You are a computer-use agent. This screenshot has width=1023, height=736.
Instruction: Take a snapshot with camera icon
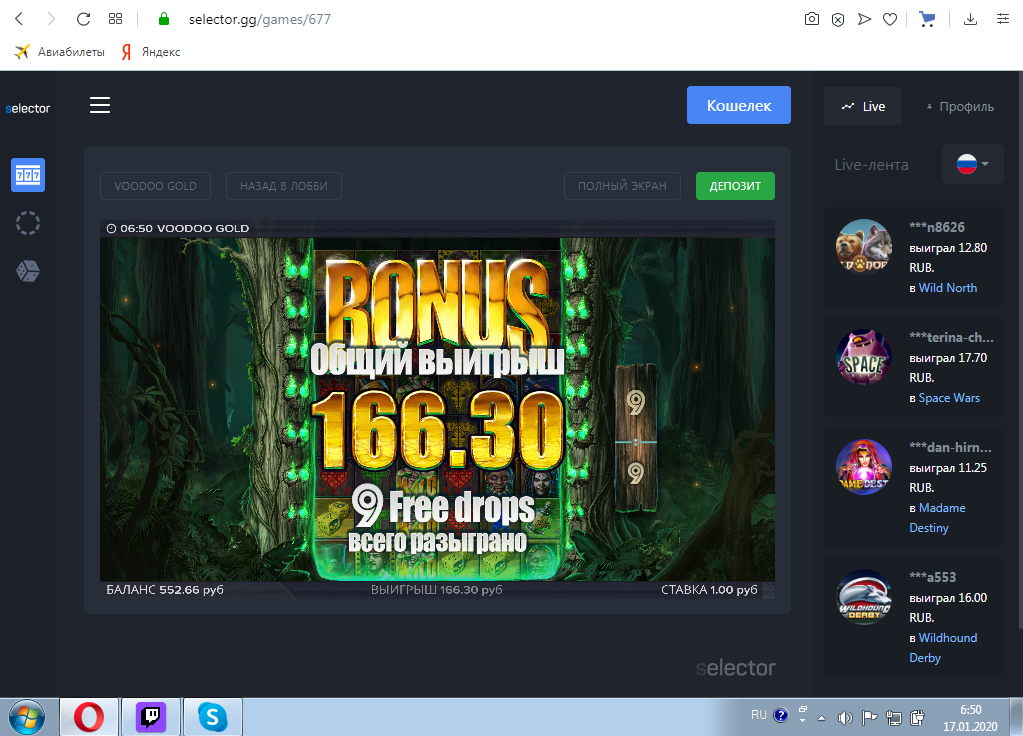coord(812,19)
